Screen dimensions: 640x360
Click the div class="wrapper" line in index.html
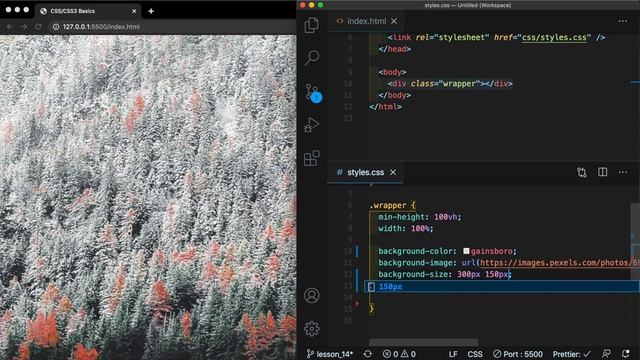[x=449, y=84]
